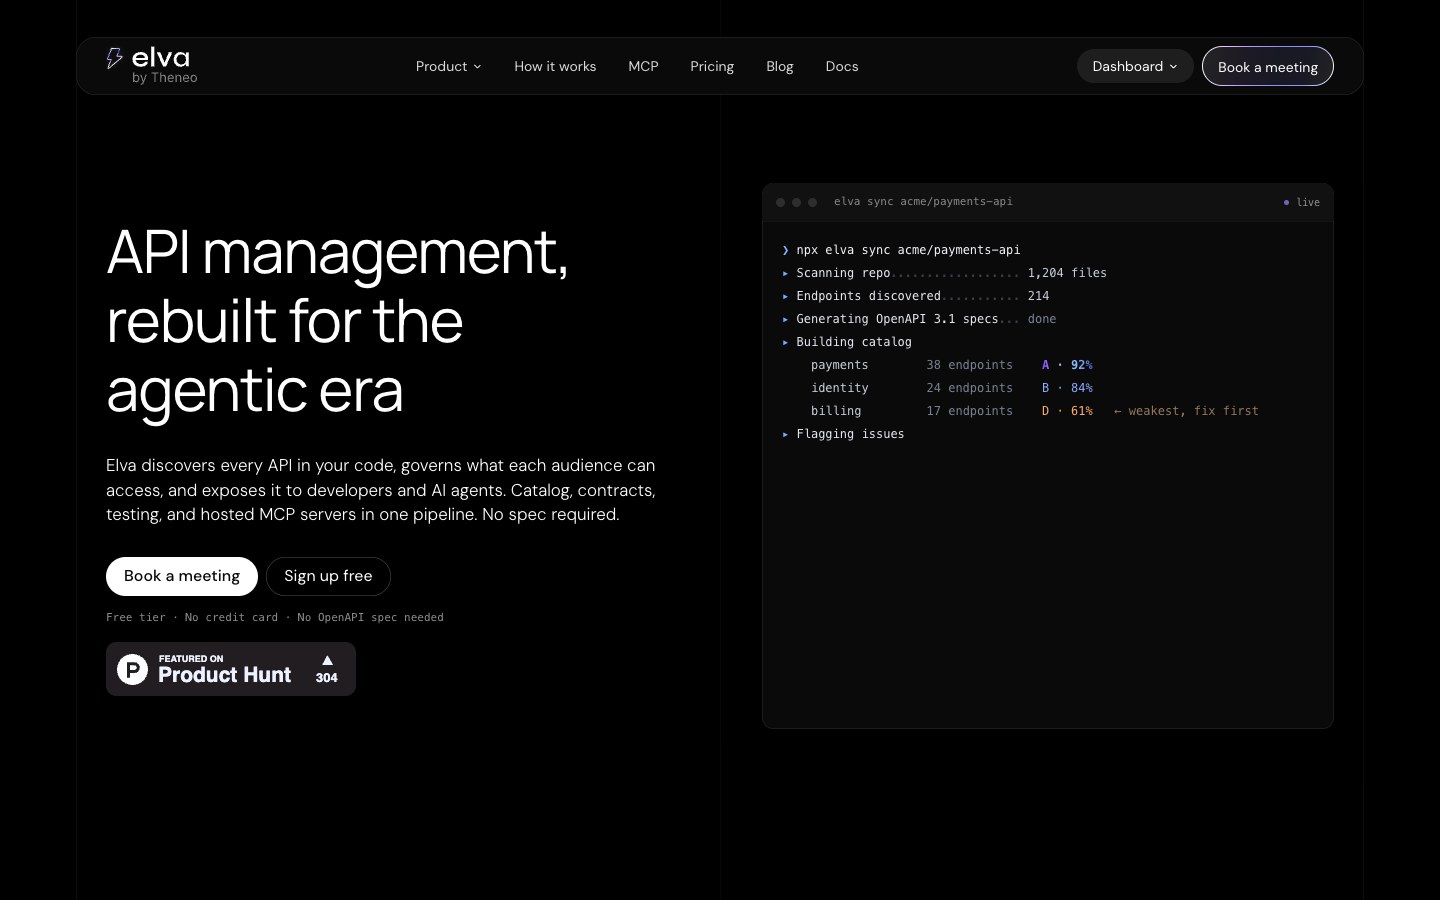Click the 'identity' catalog row
Screen dimensions: 1440x900
point(952,388)
